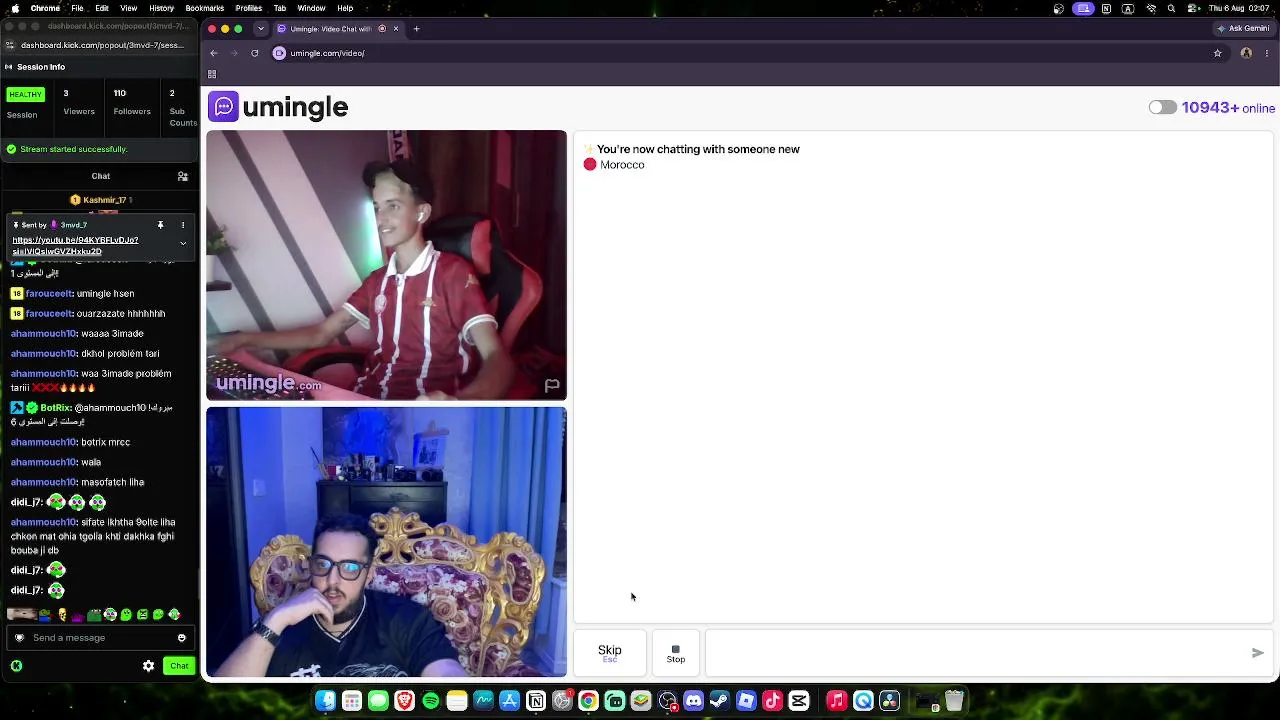Click the stranger's video feed
Screen dimensions: 1280x720
click(x=386, y=265)
